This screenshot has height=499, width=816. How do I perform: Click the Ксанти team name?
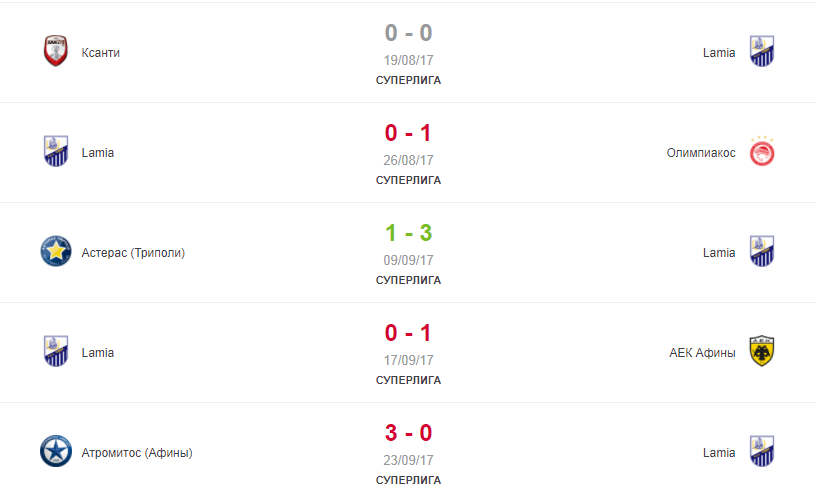[x=100, y=53]
